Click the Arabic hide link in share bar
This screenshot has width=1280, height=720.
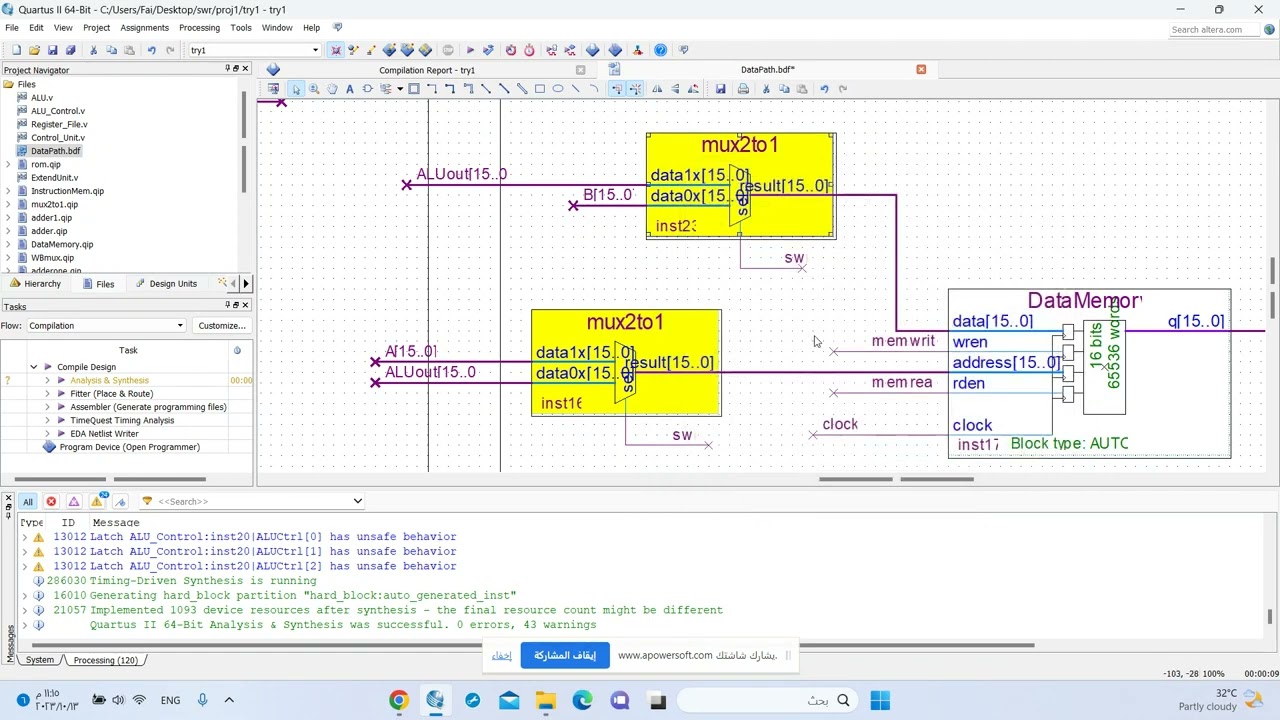501,656
